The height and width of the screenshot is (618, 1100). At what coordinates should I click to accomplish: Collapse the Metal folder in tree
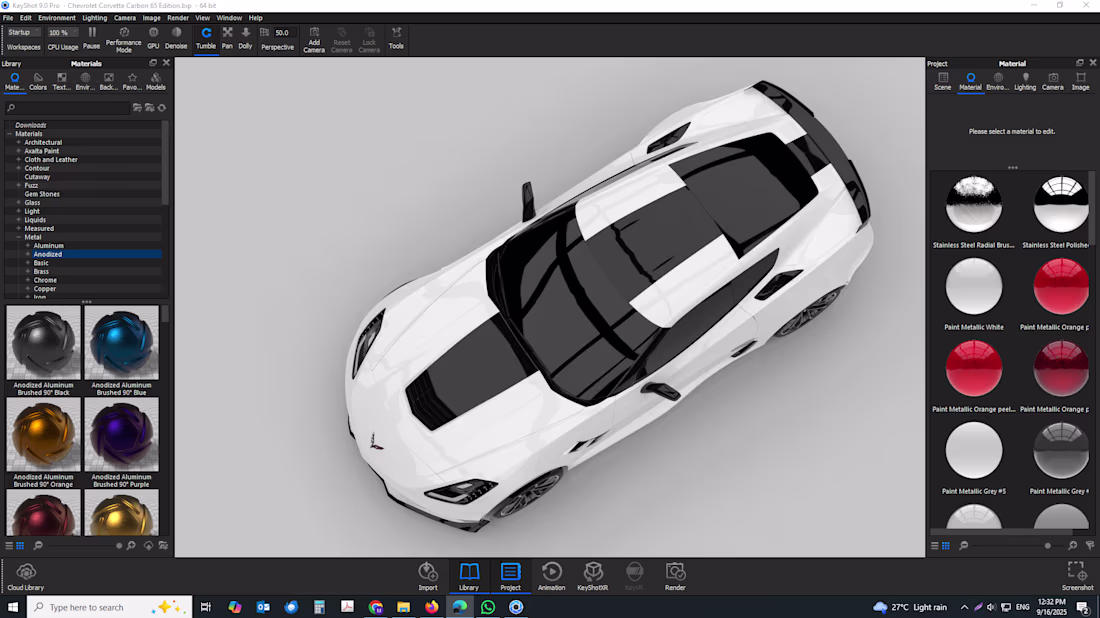(x=18, y=237)
